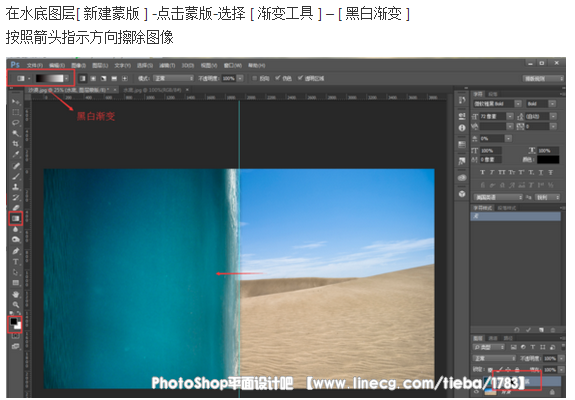Open the workspace switcher dropdown
Screen dimensions: 575x400
(x=543, y=78)
